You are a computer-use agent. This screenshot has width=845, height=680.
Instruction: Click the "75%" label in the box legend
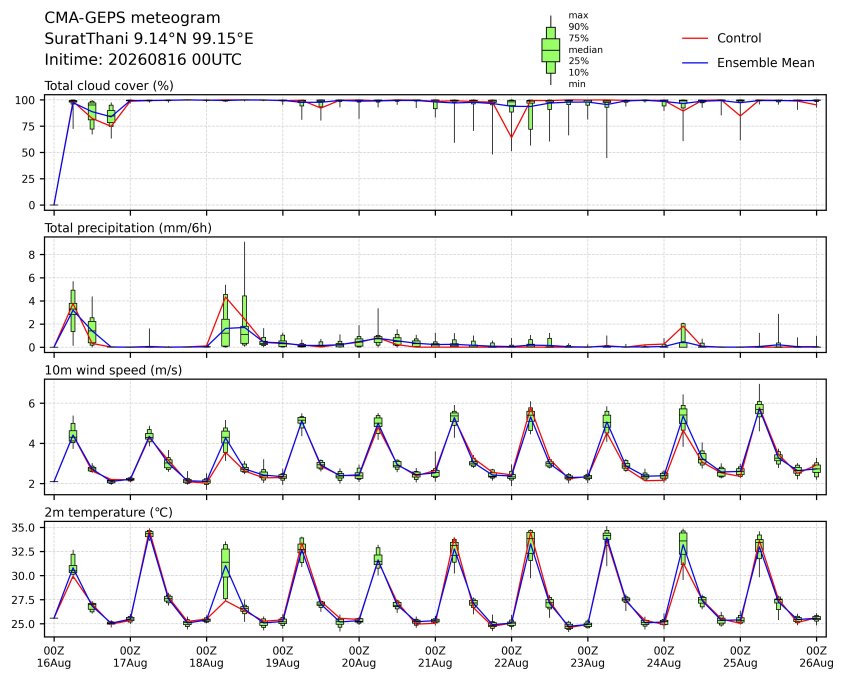click(578, 38)
